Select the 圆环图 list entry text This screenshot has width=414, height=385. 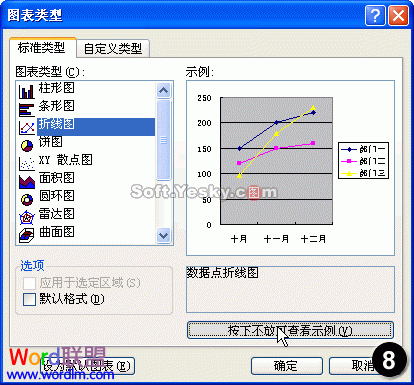(x=56, y=196)
